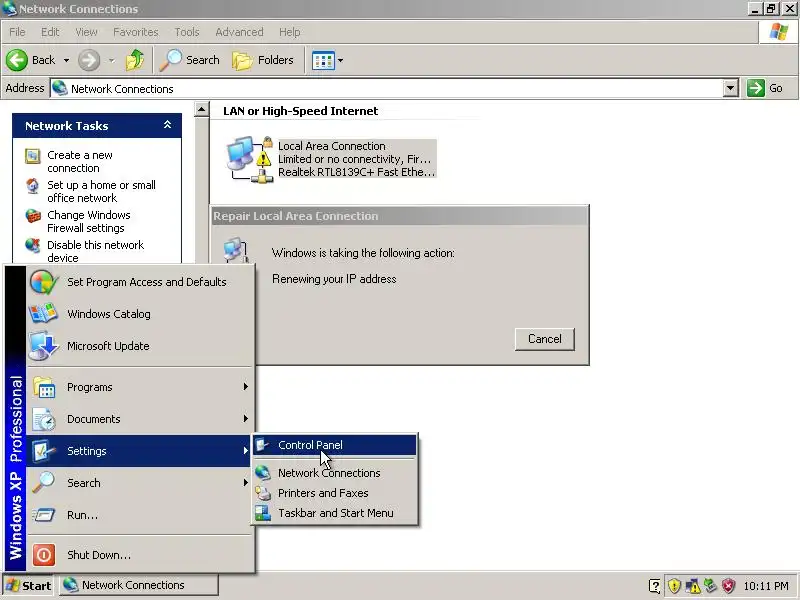Open Microsoft Update from Start menu

[x=140, y=346]
